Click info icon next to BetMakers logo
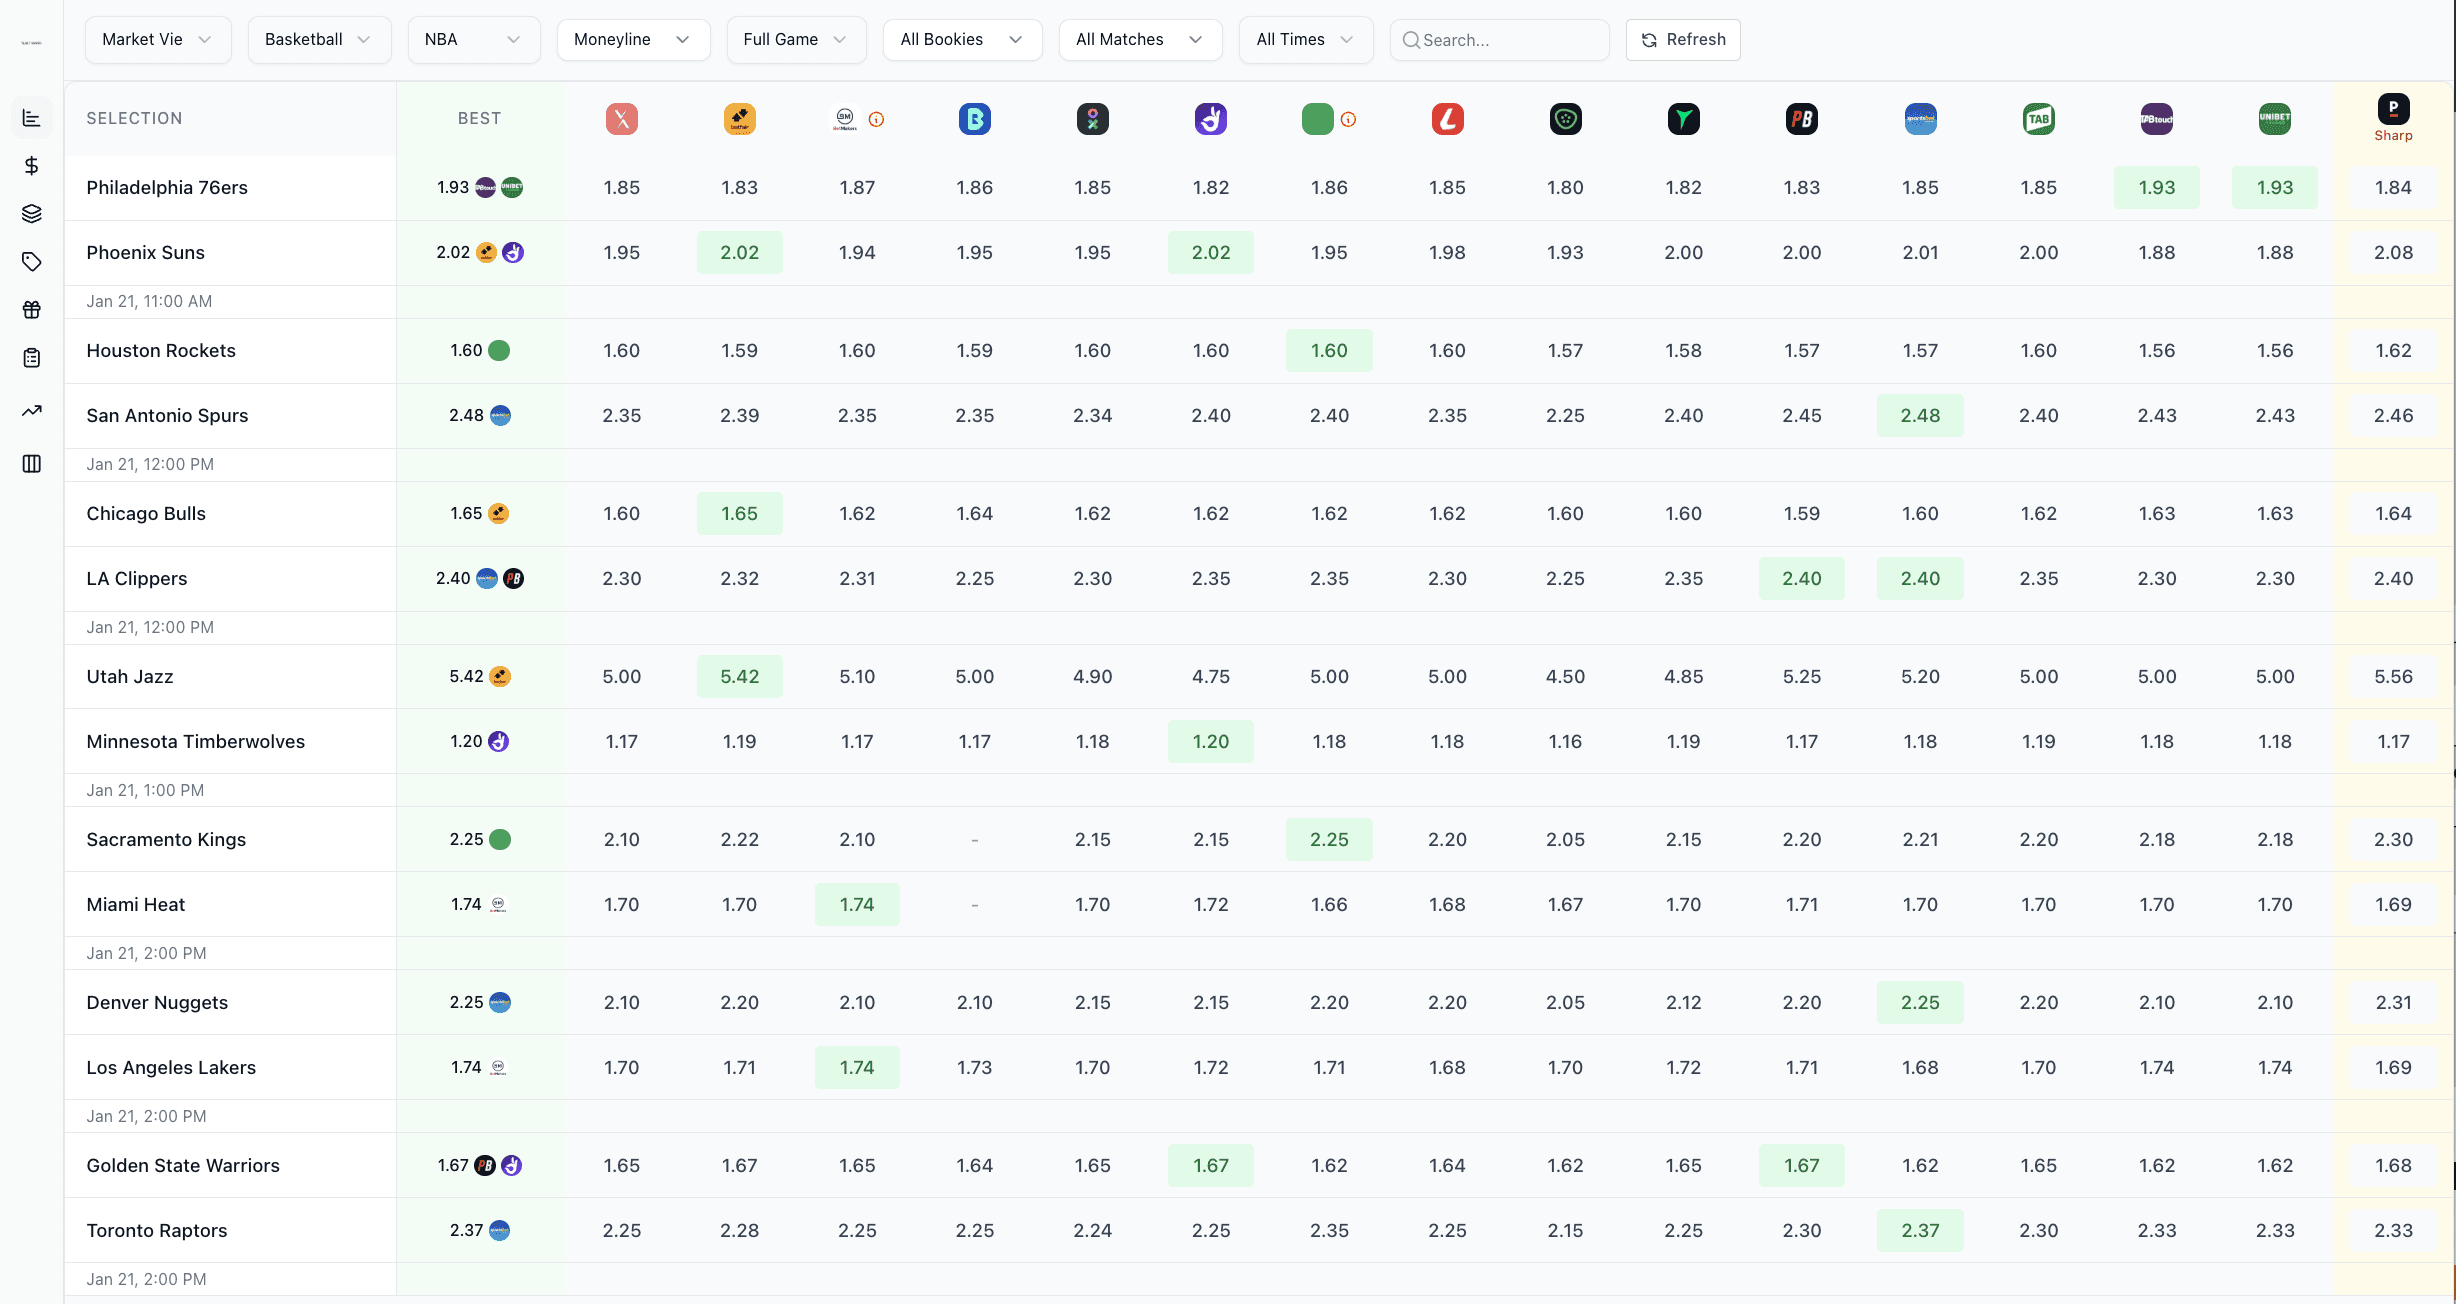2456x1304 pixels. click(876, 120)
